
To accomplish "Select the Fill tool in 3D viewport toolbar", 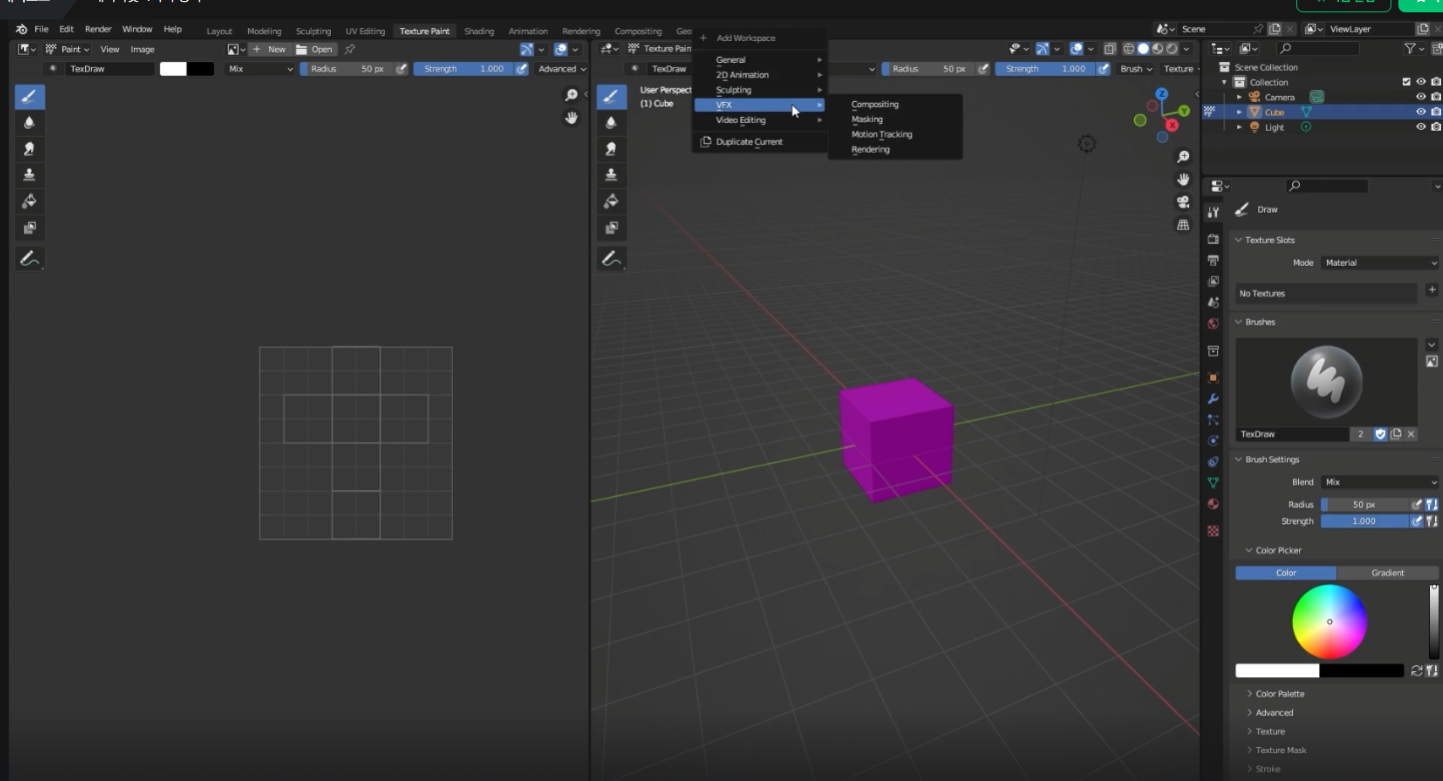I will click(611, 201).
